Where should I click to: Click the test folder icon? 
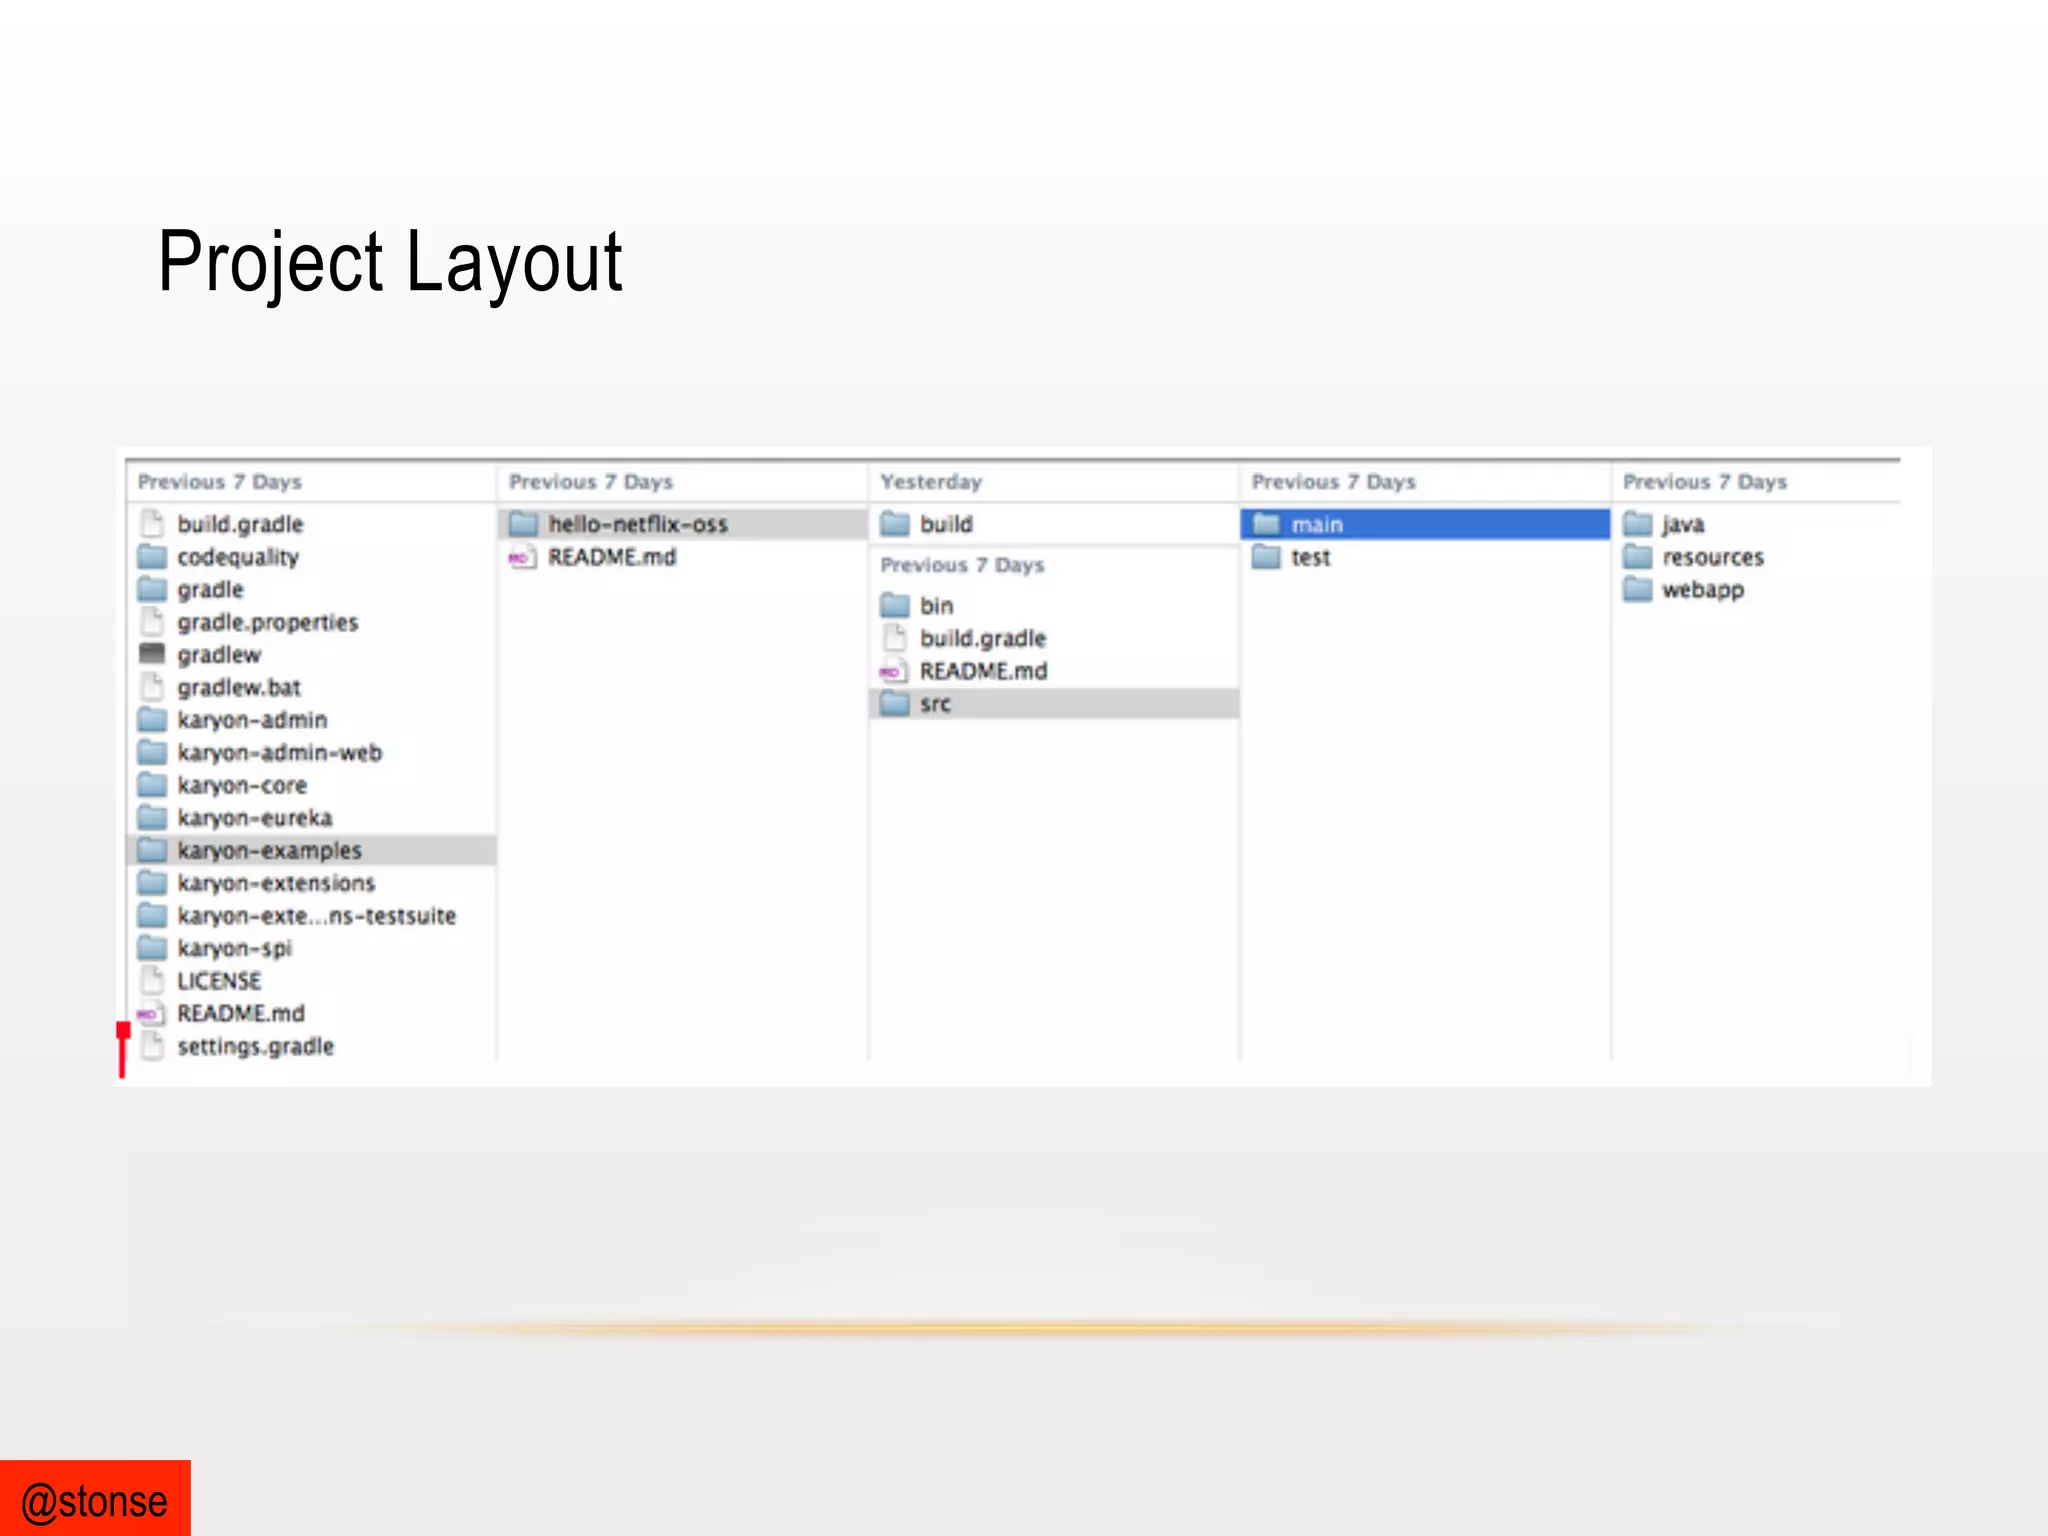pos(1266,556)
